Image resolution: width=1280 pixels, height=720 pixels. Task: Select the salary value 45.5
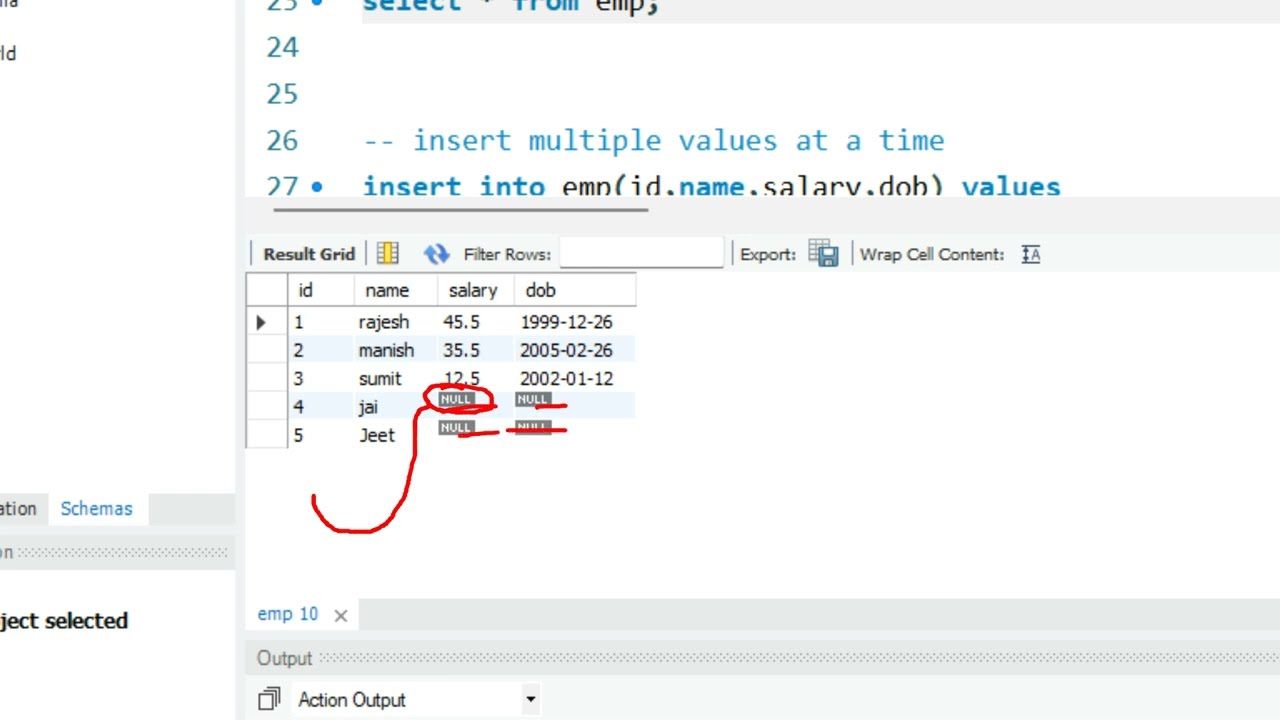461,322
